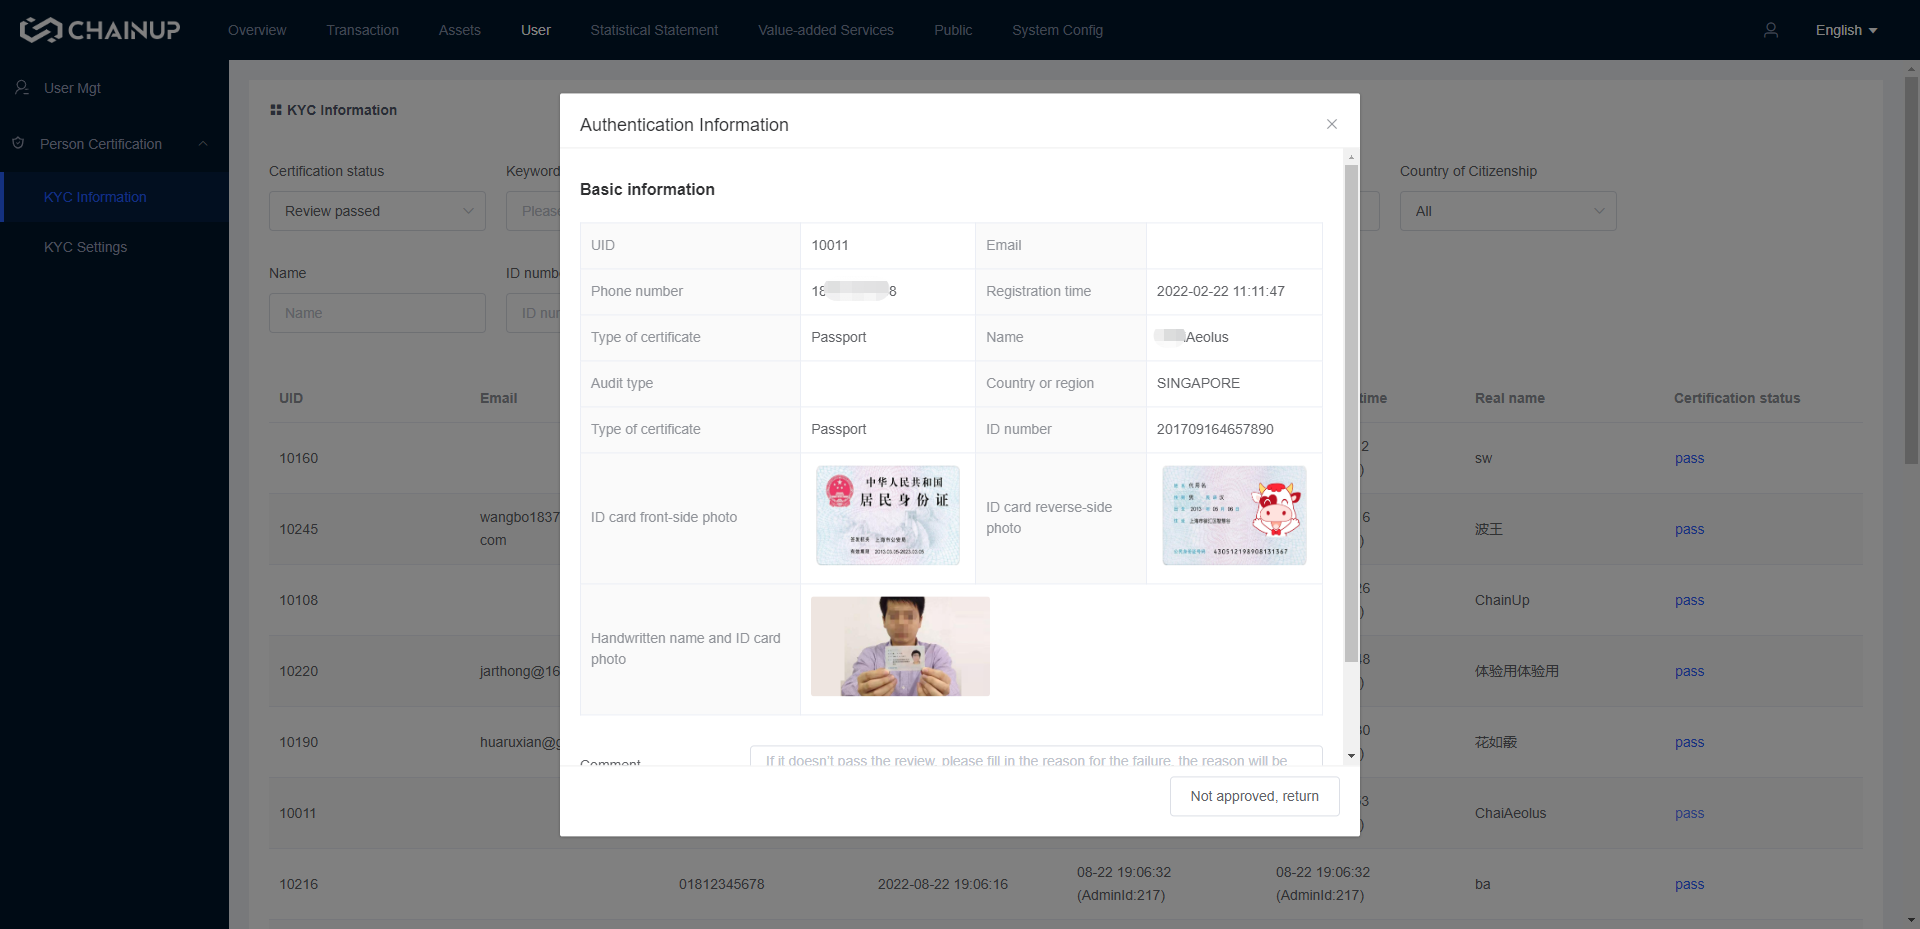Open the Country of Citizenship dropdown
This screenshot has height=929, width=1920.
pos(1507,211)
